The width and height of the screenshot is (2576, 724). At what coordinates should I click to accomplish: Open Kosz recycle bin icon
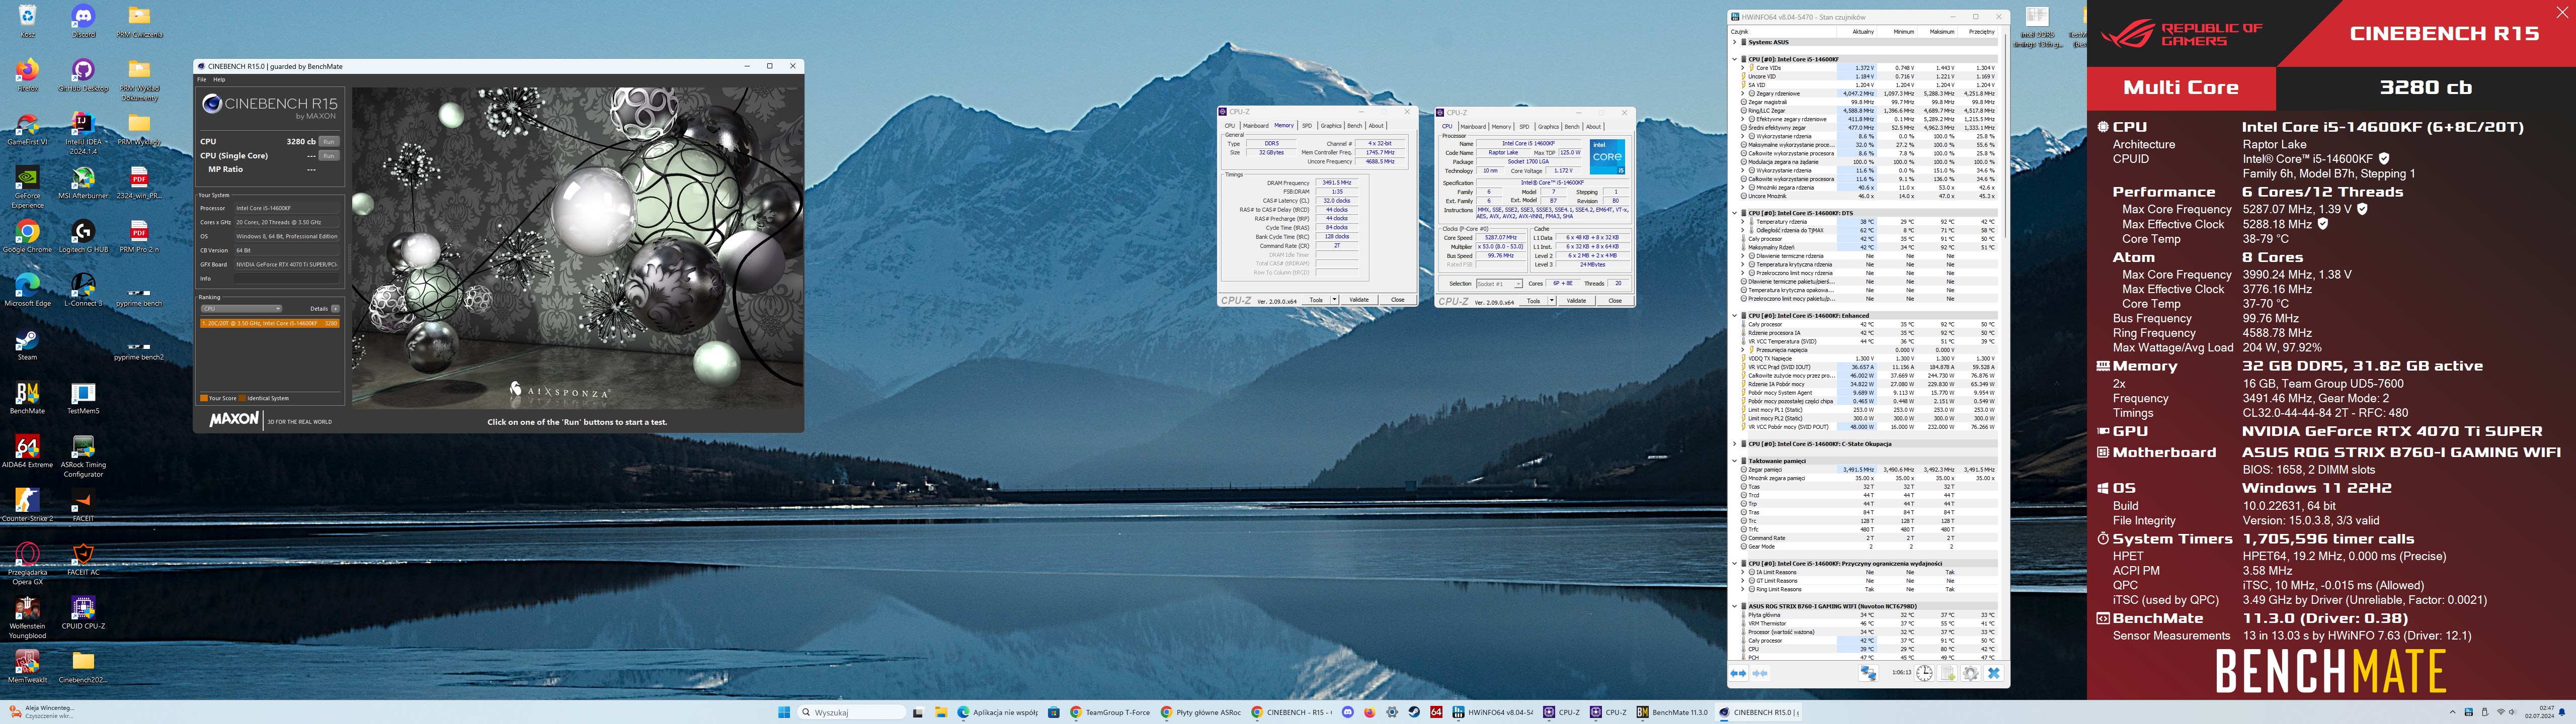click(27, 21)
